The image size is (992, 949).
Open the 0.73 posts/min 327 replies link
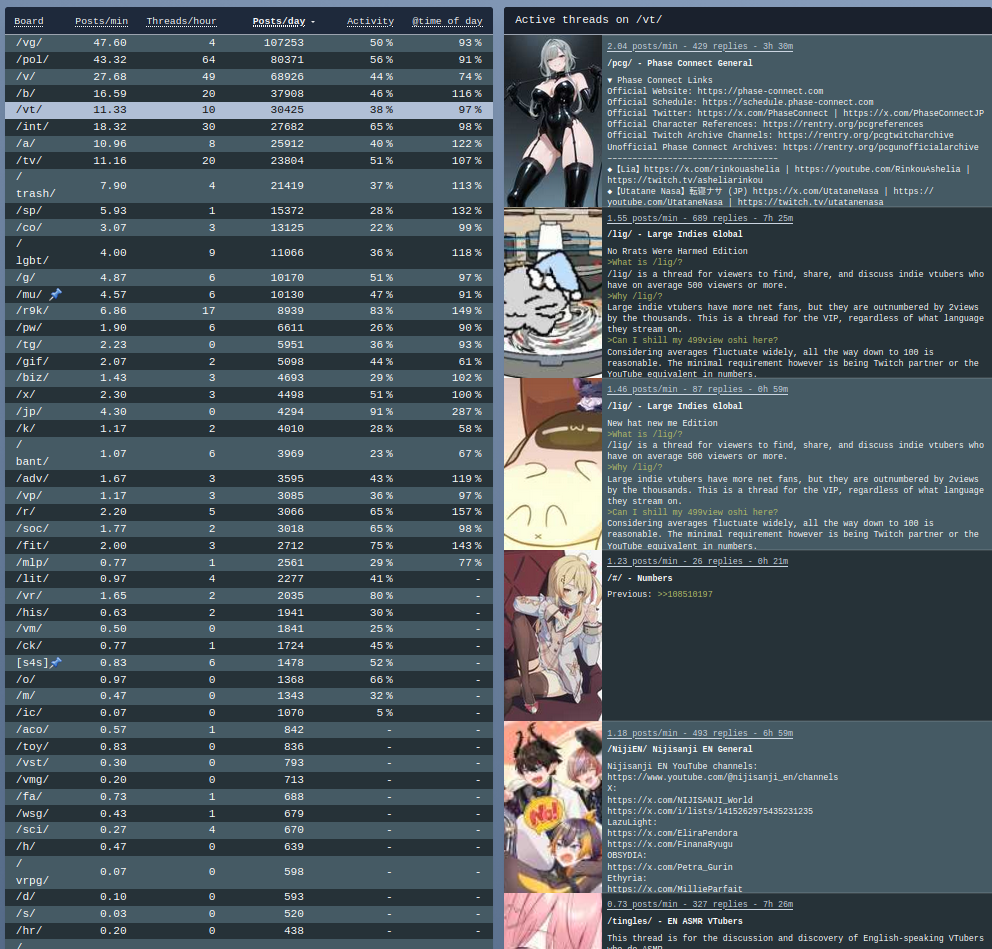coord(700,904)
